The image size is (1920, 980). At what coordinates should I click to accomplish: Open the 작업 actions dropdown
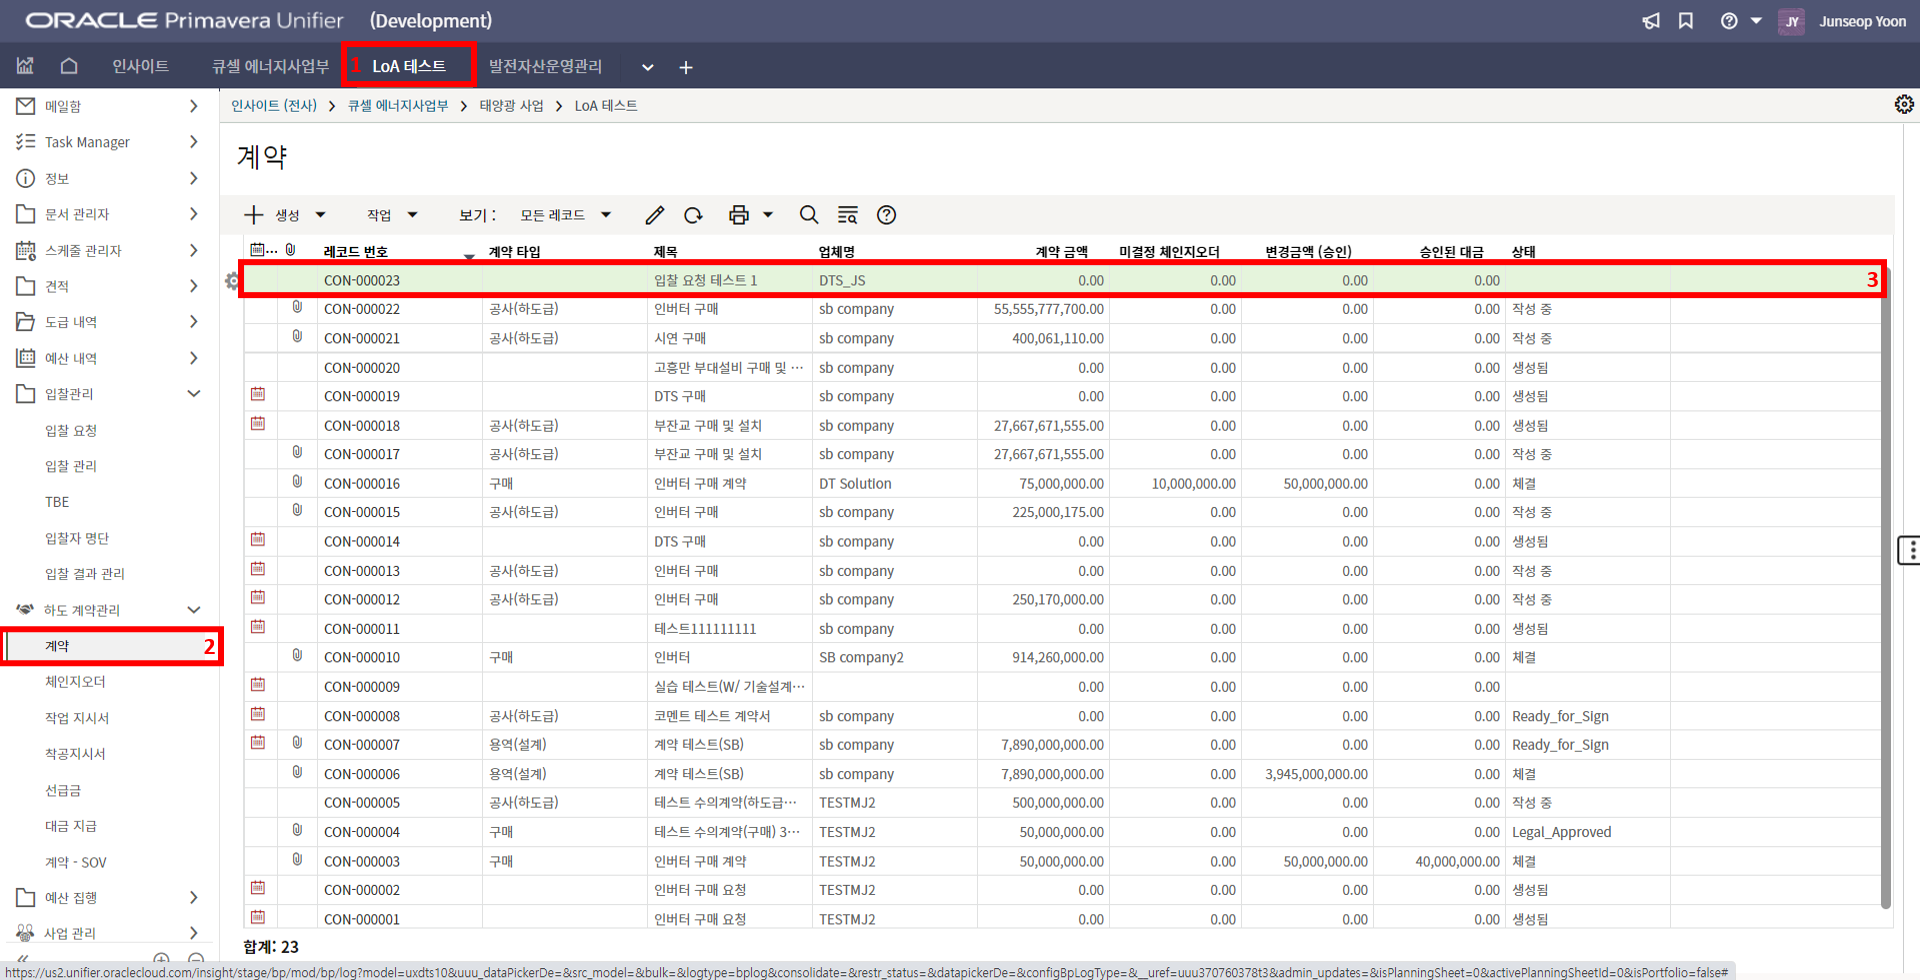391,215
